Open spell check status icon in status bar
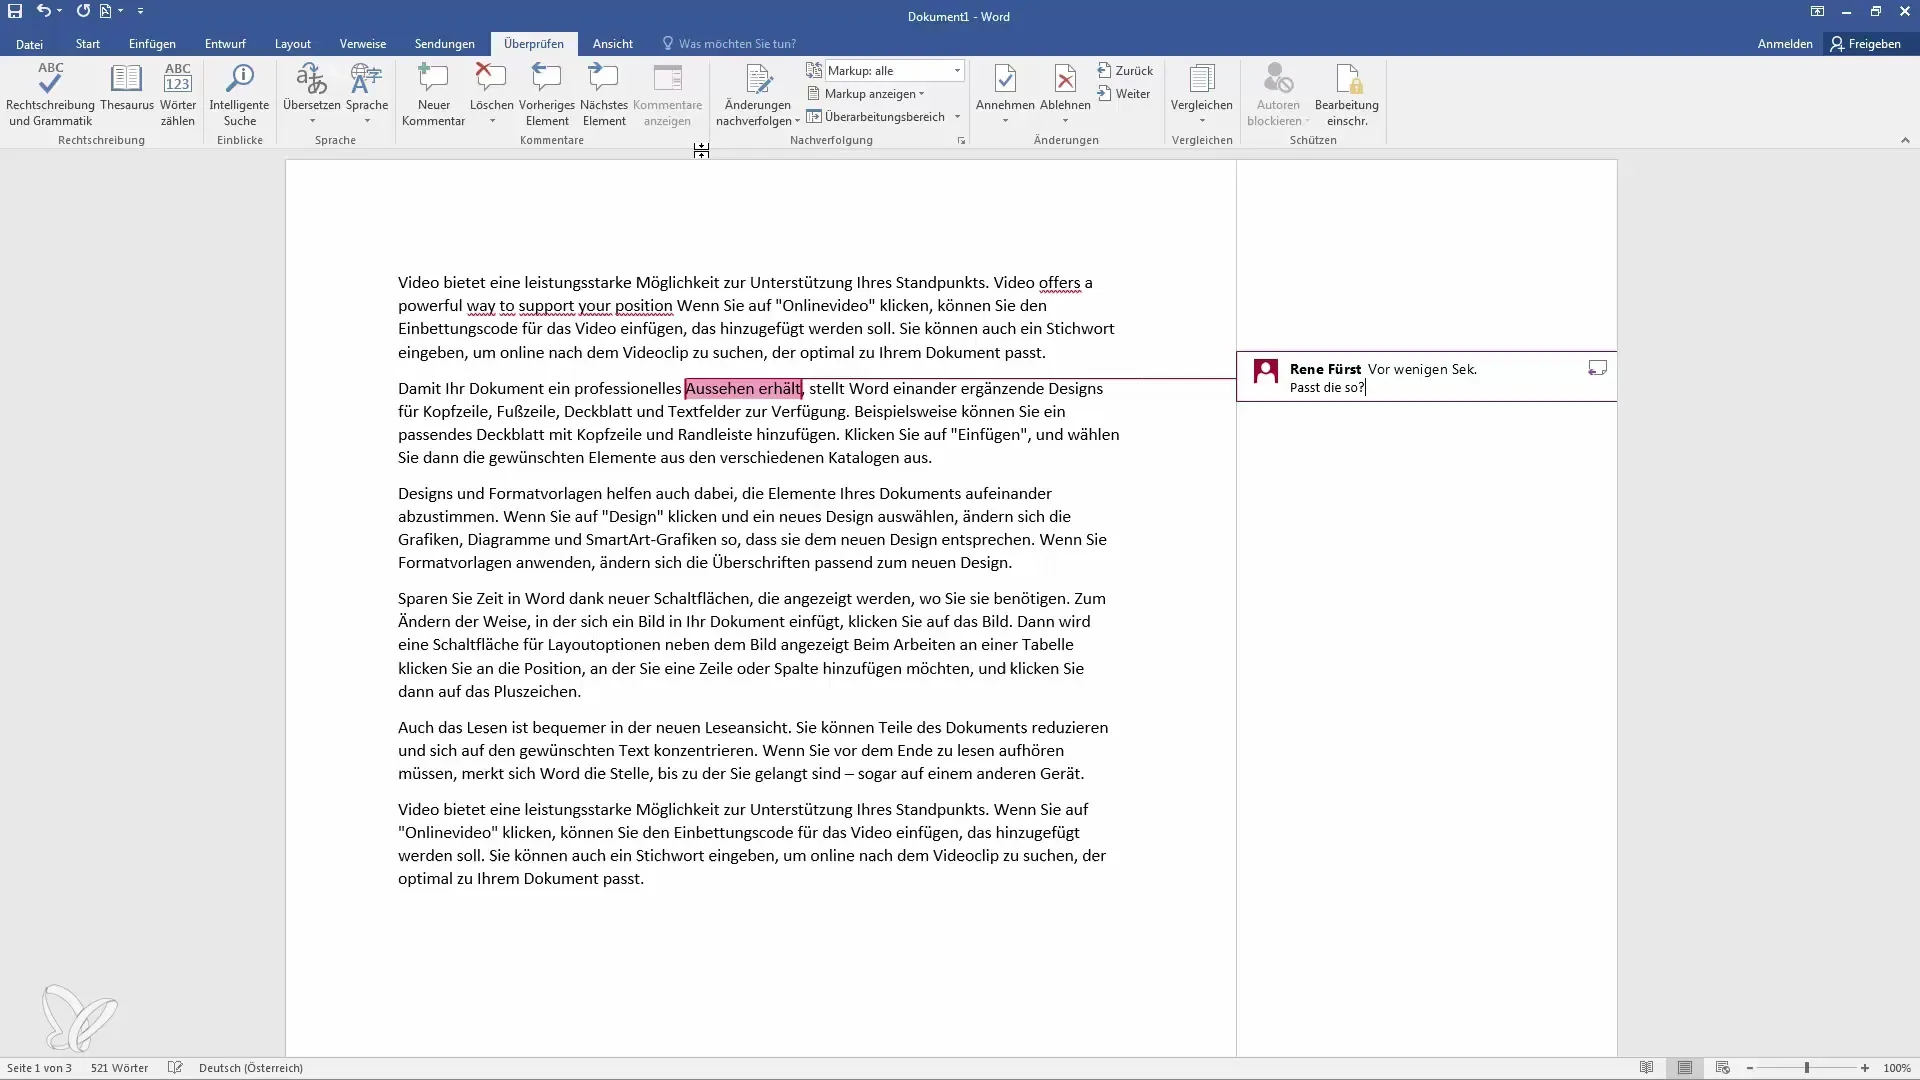 coord(175,1068)
